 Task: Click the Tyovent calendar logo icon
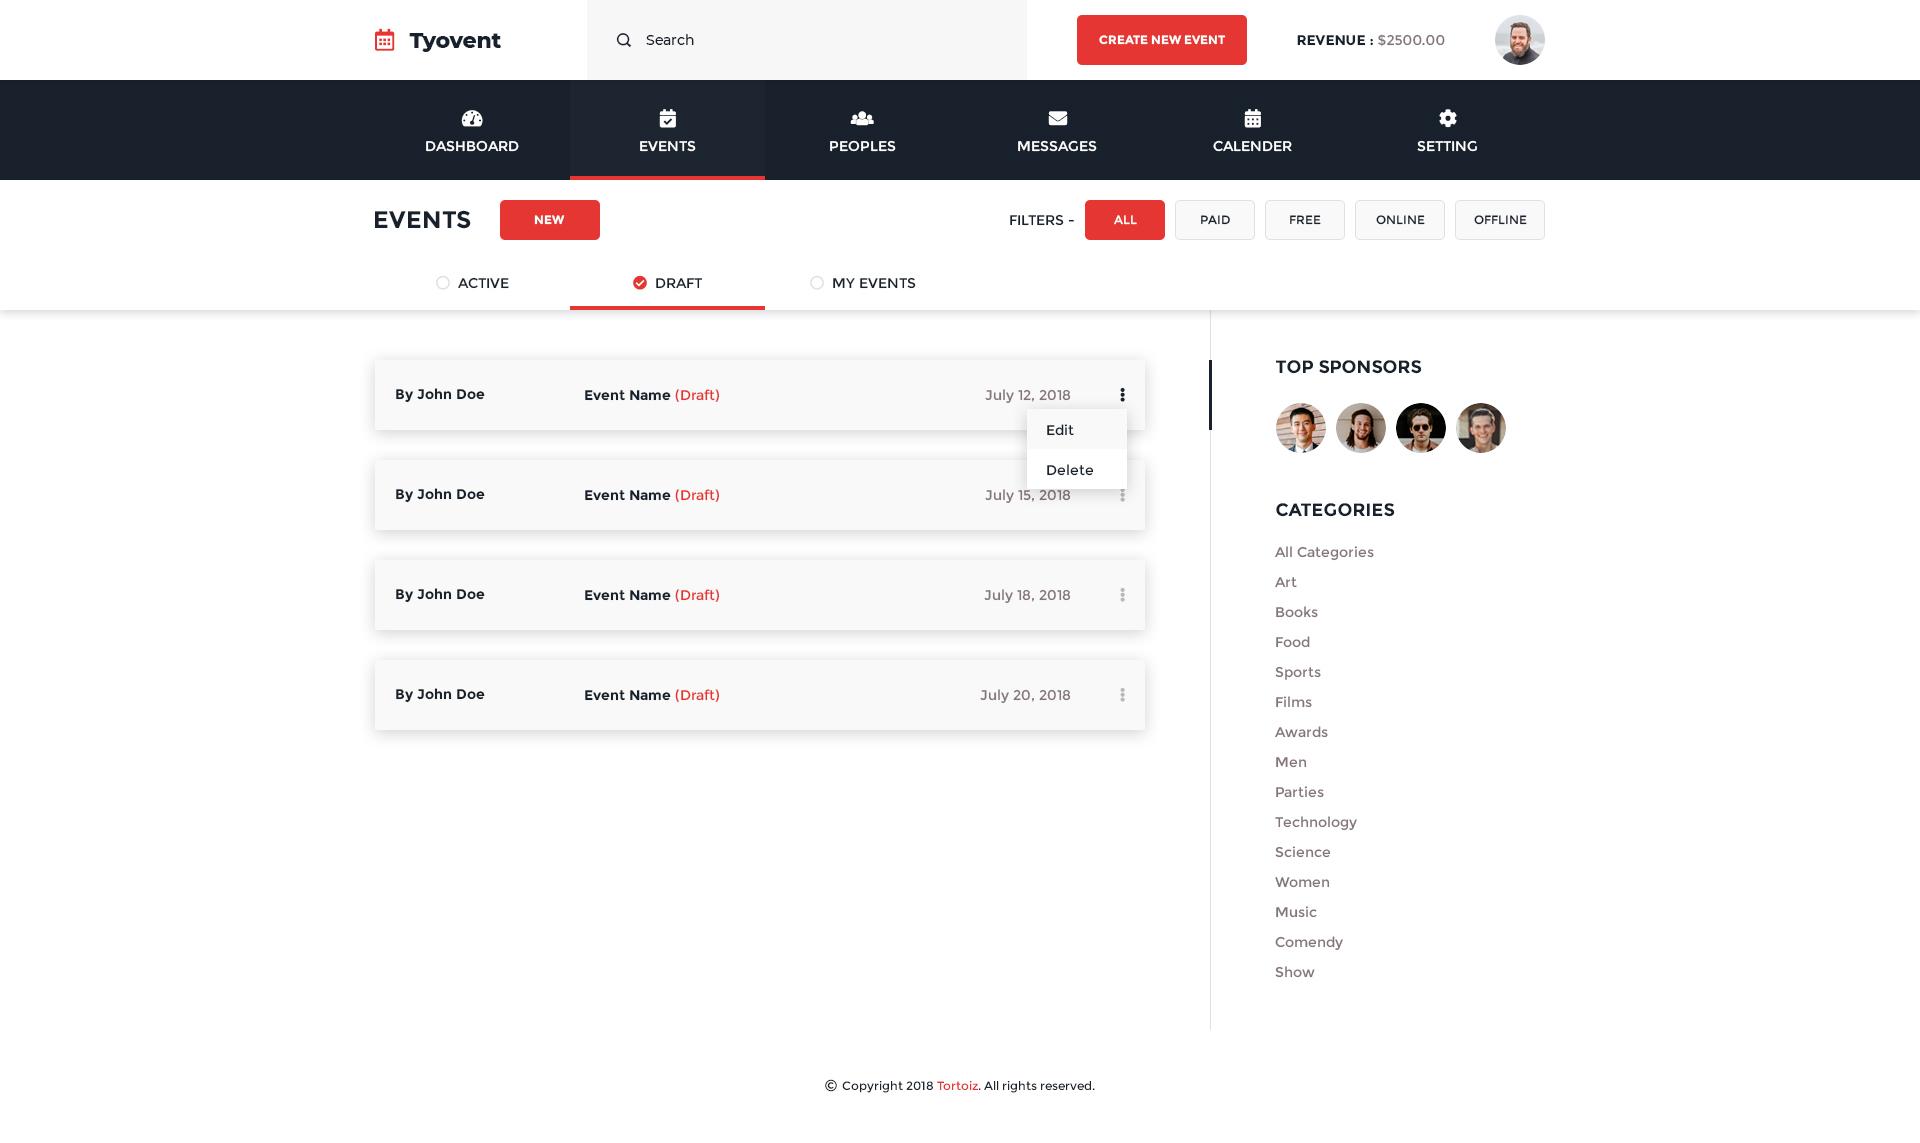[x=384, y=40]
